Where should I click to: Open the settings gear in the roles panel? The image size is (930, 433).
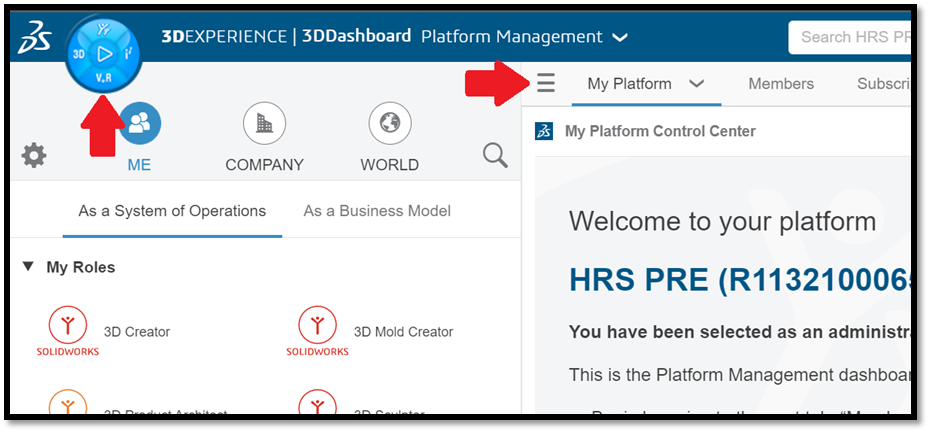click(34, 155)
